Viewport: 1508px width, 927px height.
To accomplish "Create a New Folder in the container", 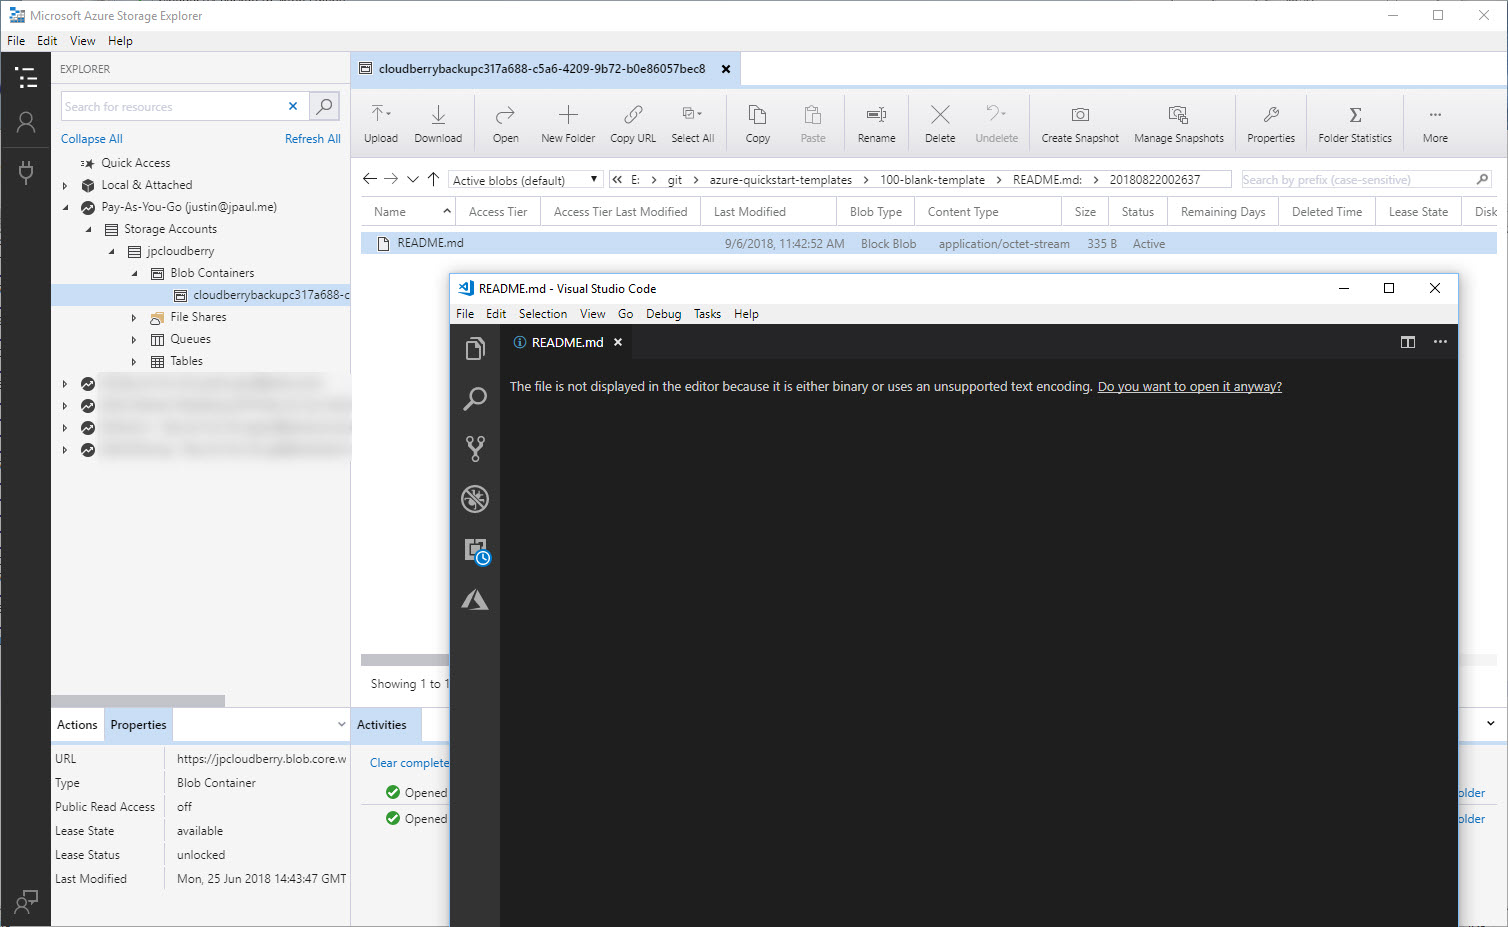I will click(568, 123).
